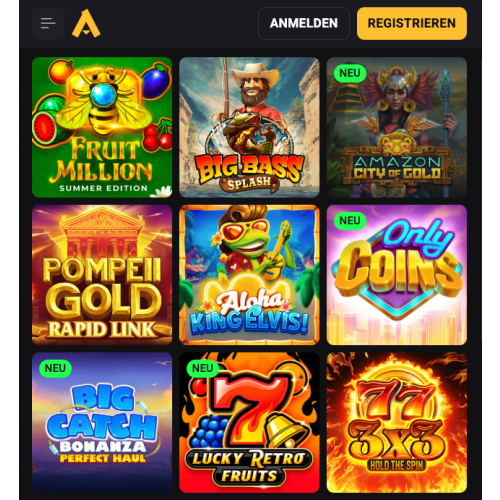Click NEU badge on Amazon City of Gold
Image resolution: width=500 pixels, height=500 pixels.
(x=350, y=73)
